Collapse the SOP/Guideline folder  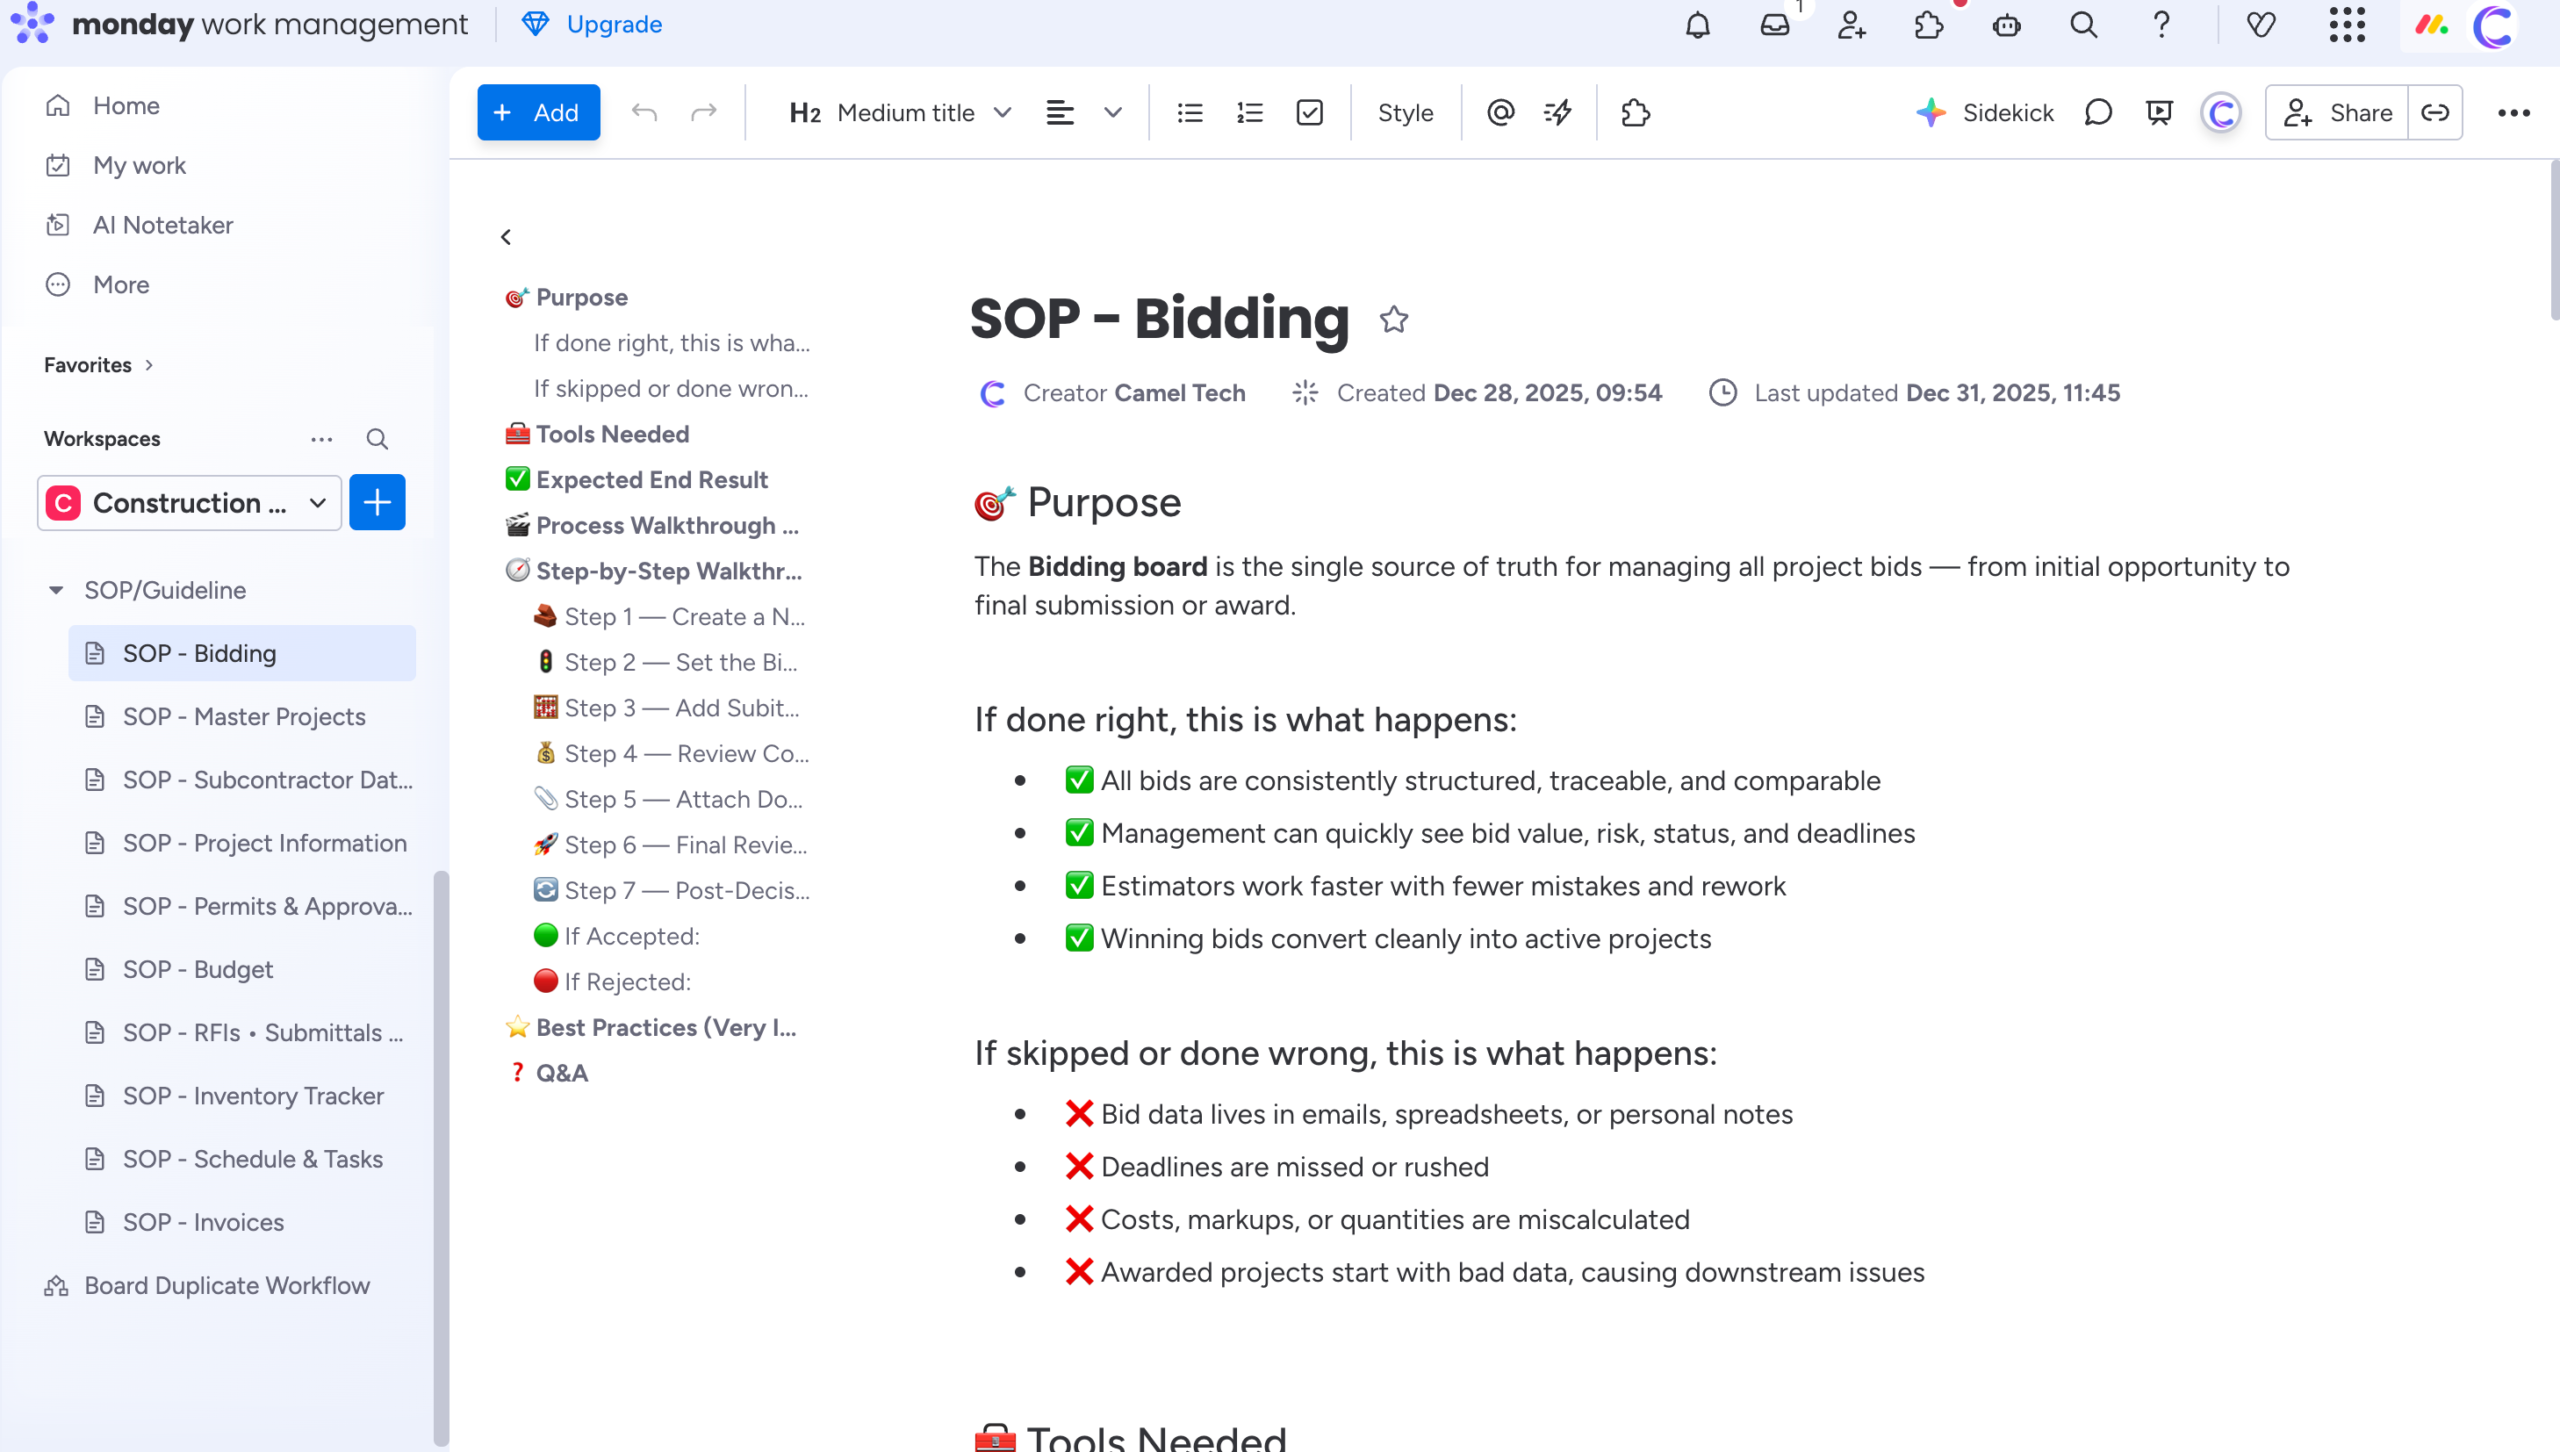point(56,590)
